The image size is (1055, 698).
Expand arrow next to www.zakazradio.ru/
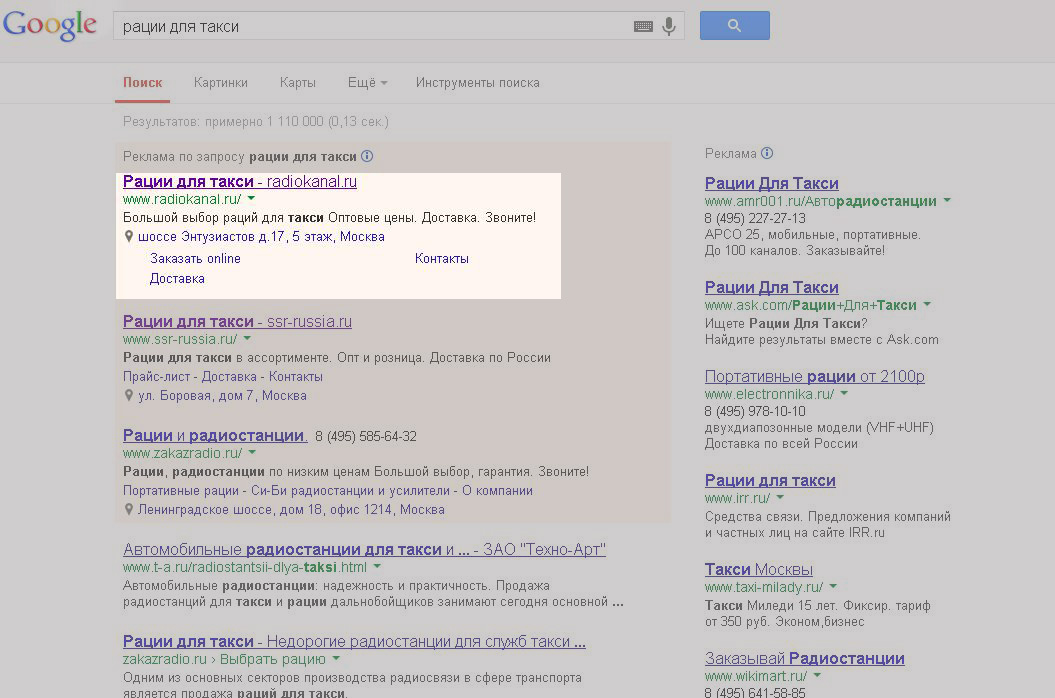252,452
